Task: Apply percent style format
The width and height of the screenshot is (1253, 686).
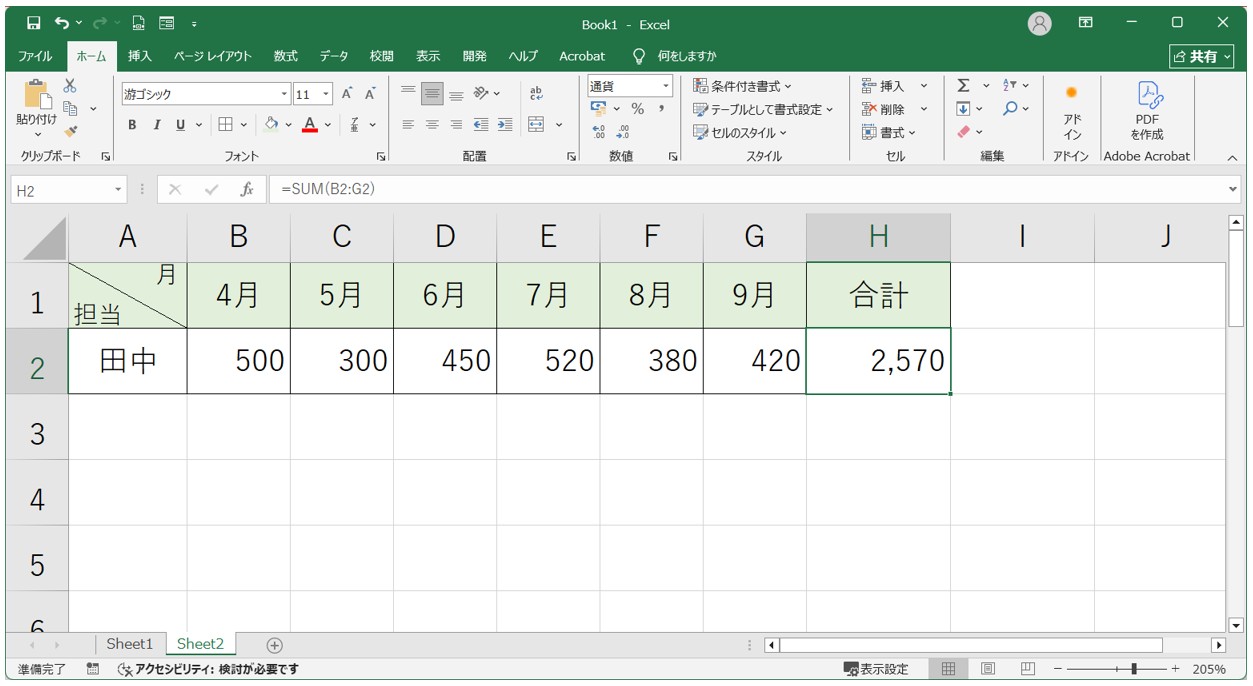Action: point(637,108)
